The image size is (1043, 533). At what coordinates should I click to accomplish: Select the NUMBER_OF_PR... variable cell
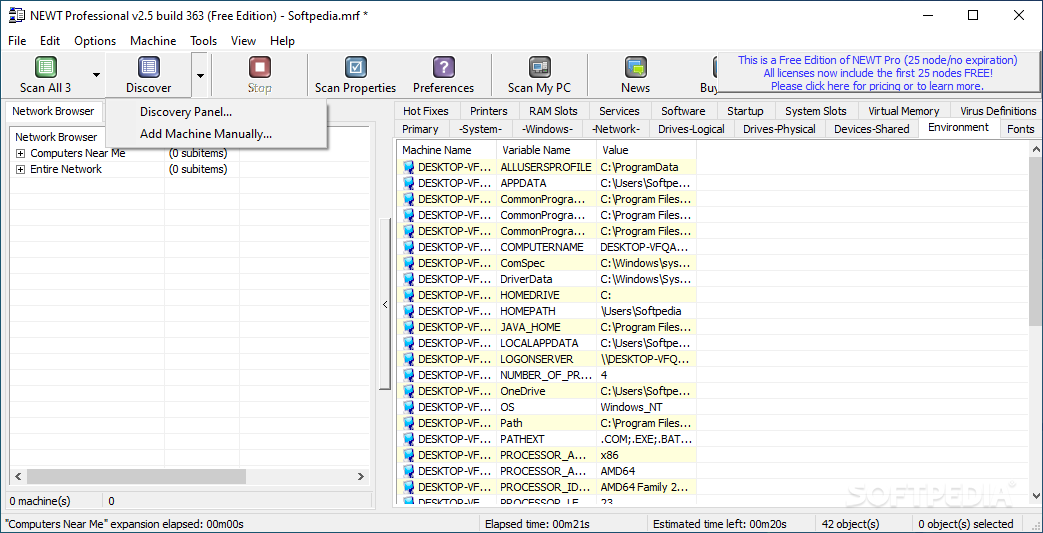pyautogui.click(x=546, y=375)
